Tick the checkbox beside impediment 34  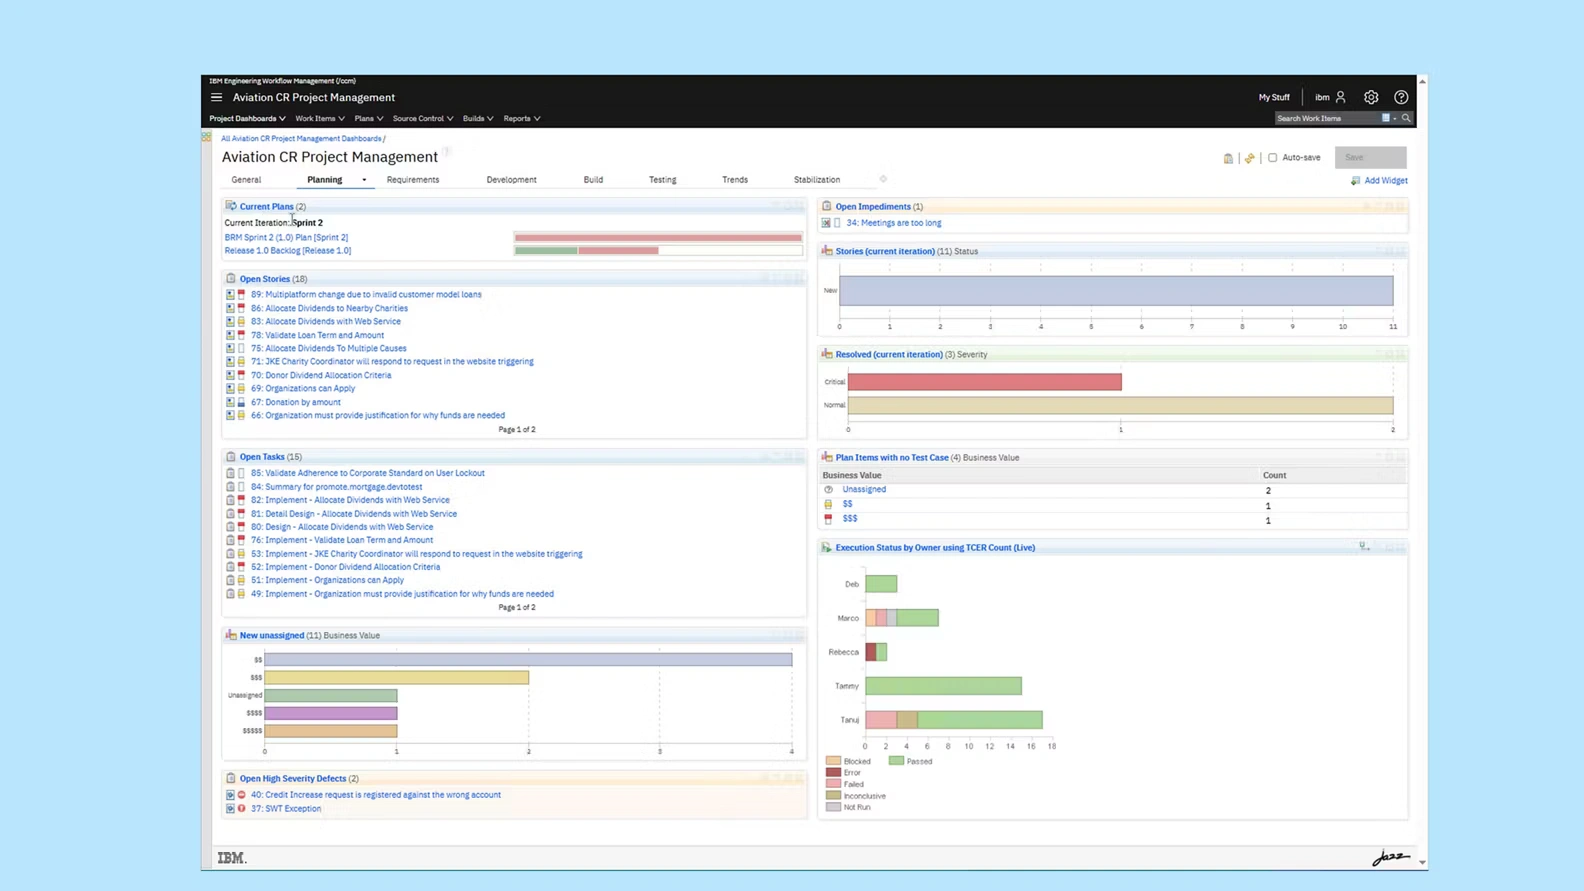tap(837, 223)
